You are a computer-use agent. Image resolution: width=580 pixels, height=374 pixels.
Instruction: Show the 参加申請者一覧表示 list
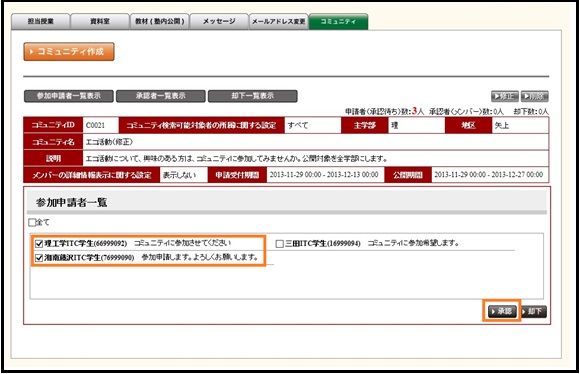(69, 96)
